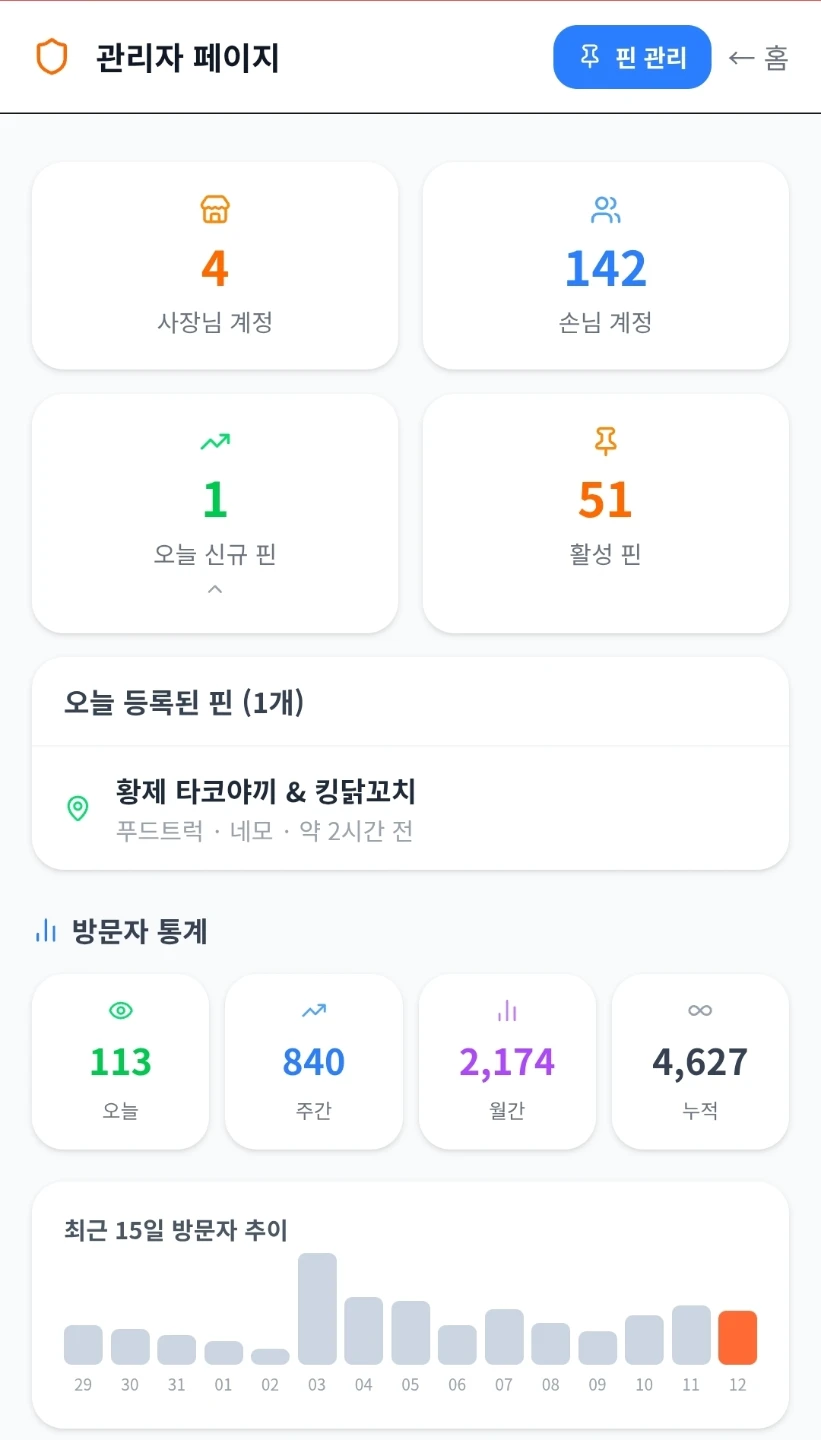Click the green location marker beside 황제 타코야끼
Viewport: 821px width, 1440px height.
coord(77,808)
